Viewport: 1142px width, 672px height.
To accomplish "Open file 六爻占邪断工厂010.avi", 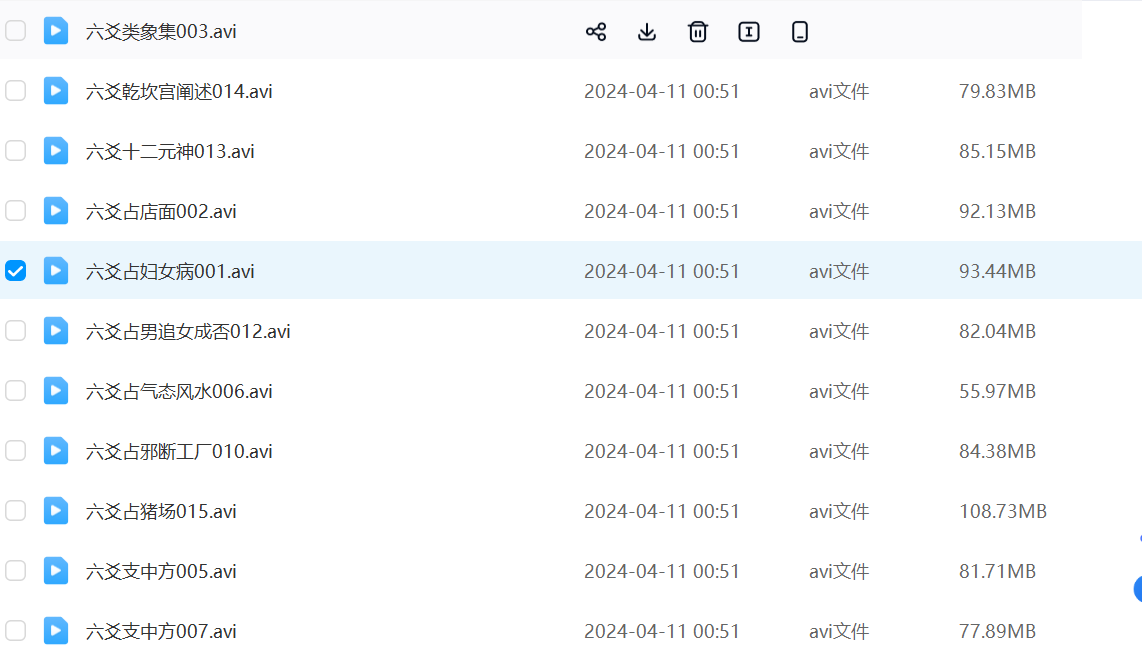I will 179,451.
